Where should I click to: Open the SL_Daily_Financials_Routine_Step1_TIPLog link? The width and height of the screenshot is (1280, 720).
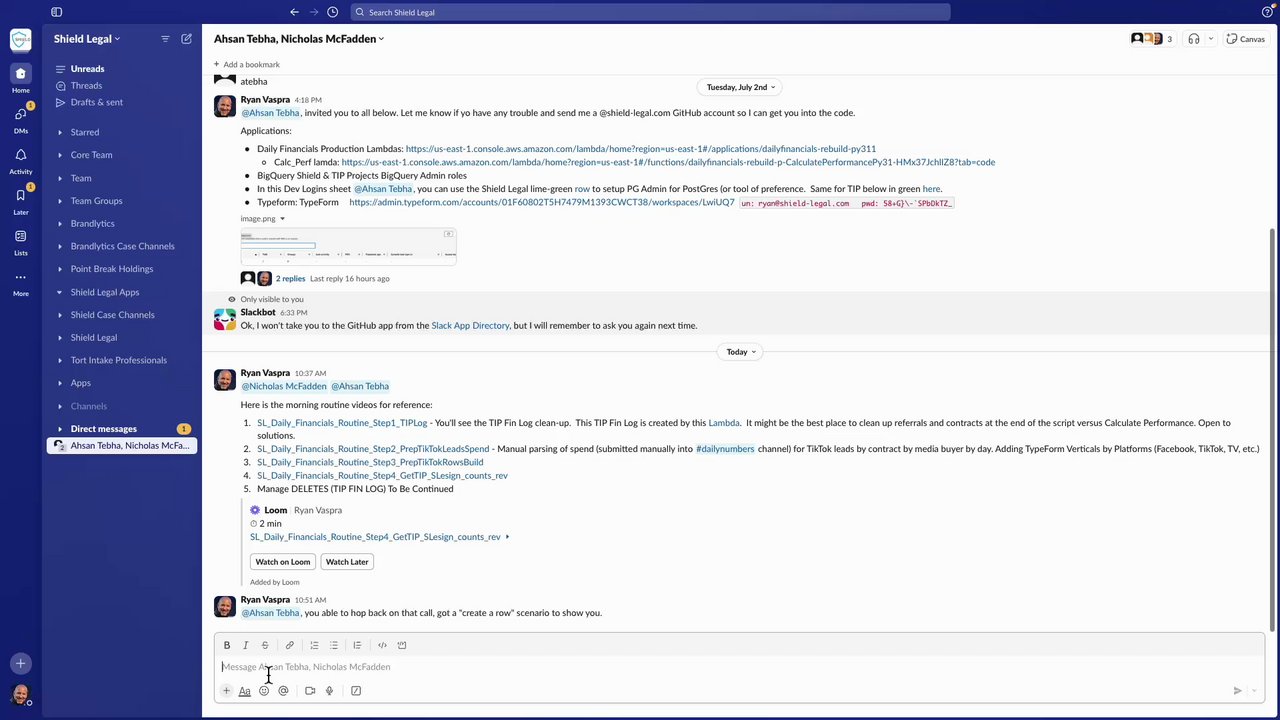342,423
